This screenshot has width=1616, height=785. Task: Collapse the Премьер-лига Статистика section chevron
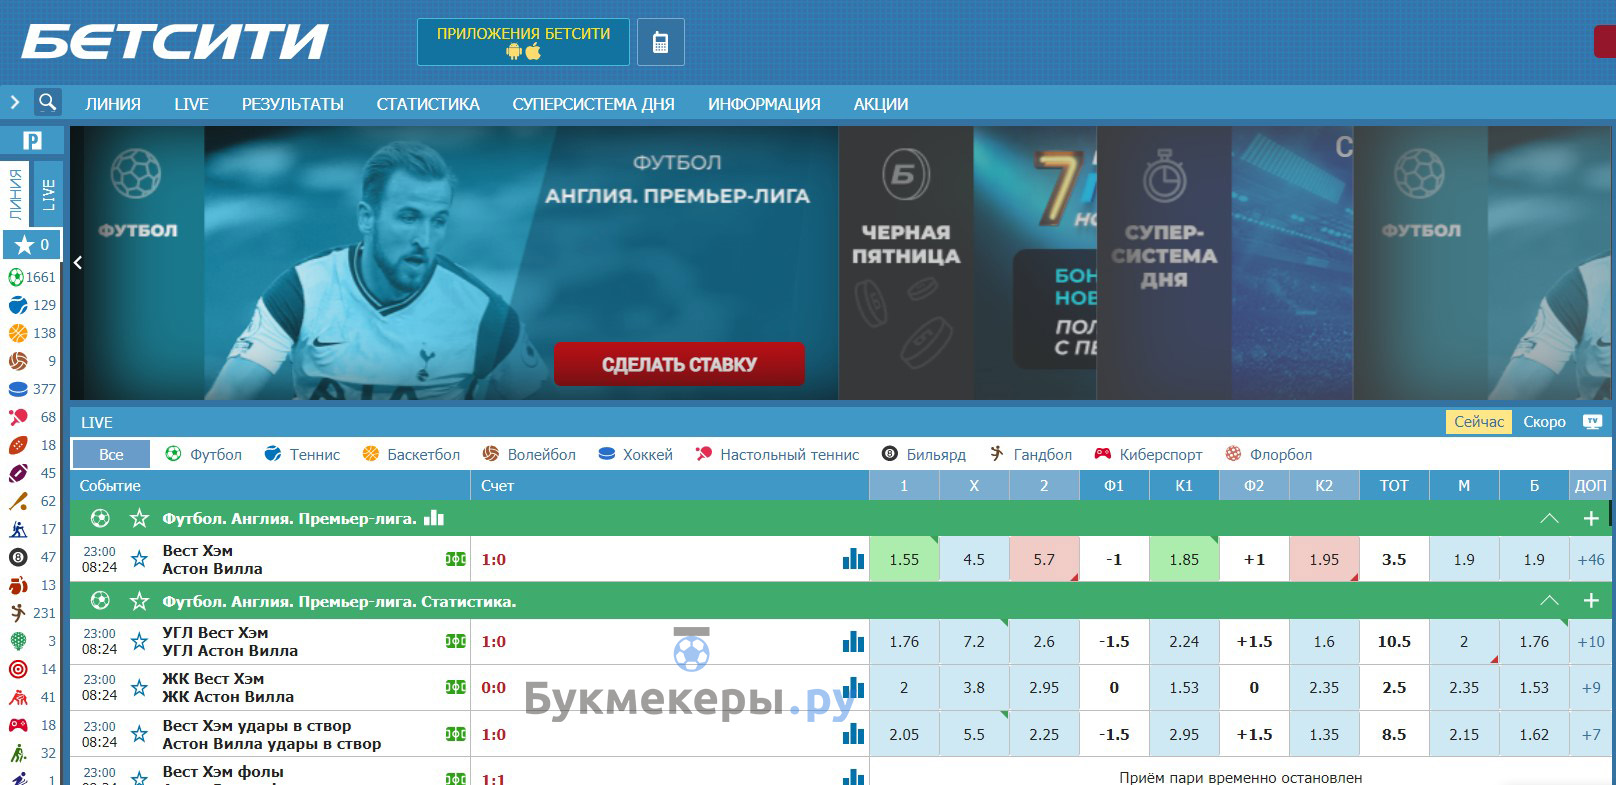pyautogui.click(x=1549, y=601)
